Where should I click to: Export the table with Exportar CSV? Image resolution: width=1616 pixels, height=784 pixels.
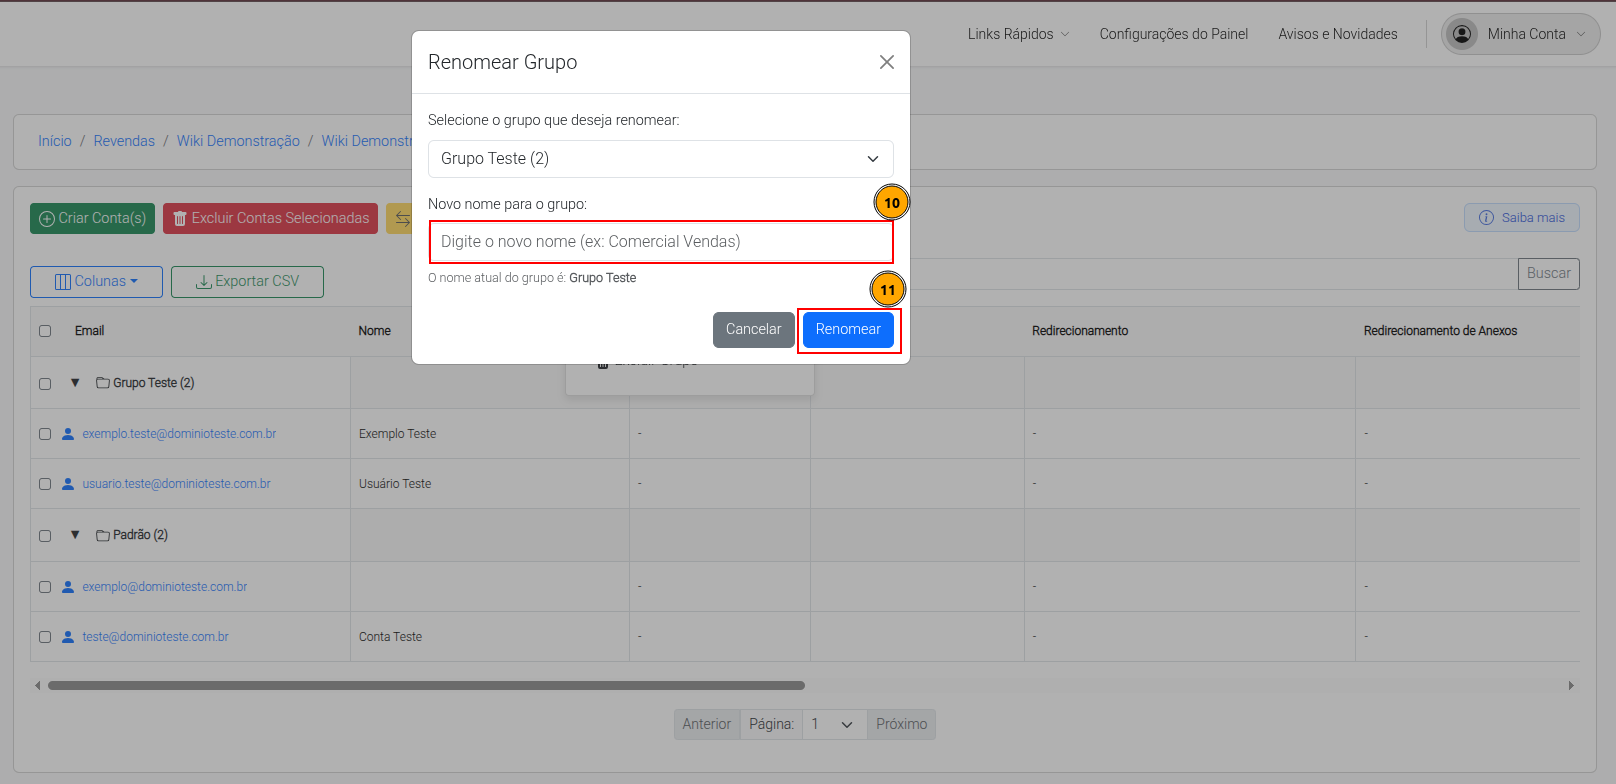coord(247,282)
